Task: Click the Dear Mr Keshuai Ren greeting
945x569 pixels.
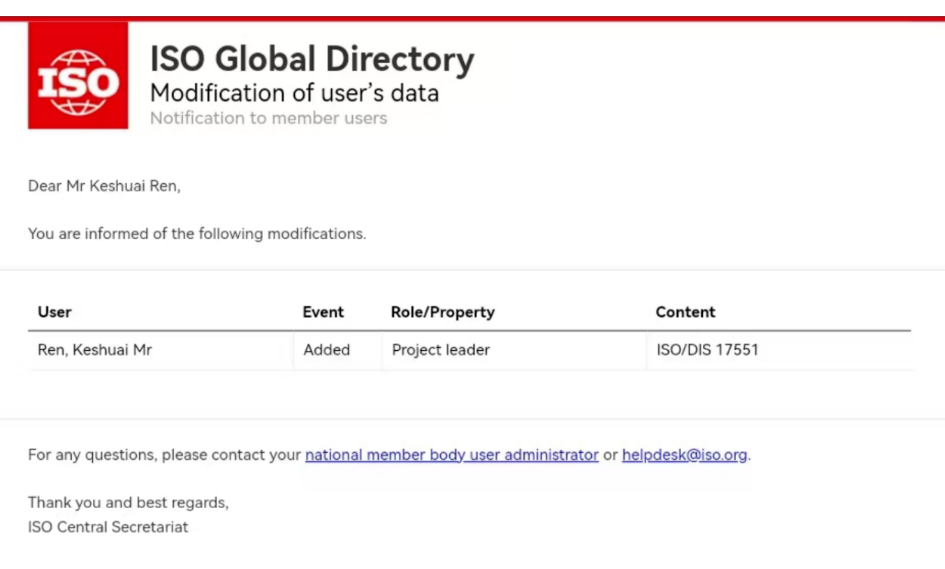Action: click(104, 186)
